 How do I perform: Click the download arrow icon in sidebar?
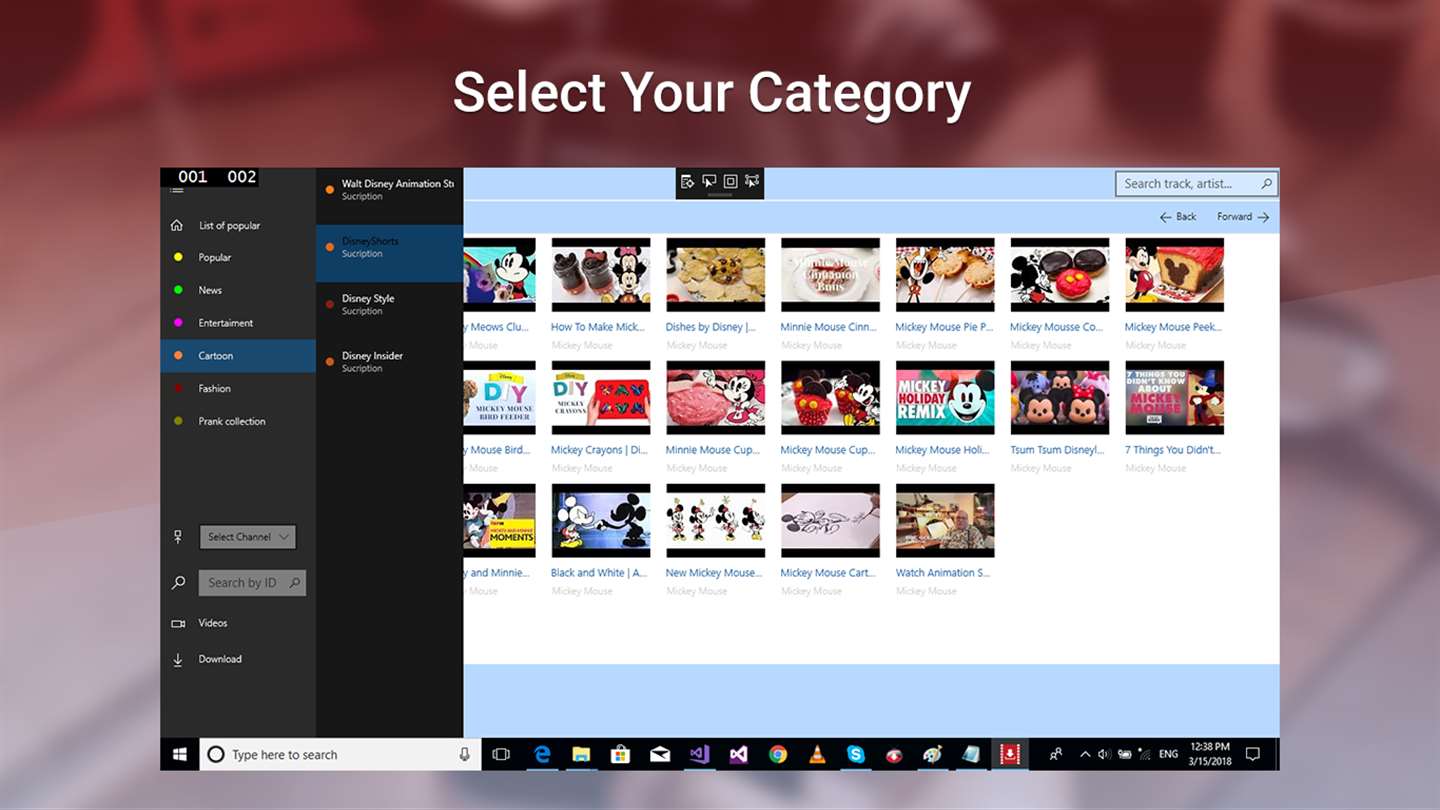click(x=178, y=659)
